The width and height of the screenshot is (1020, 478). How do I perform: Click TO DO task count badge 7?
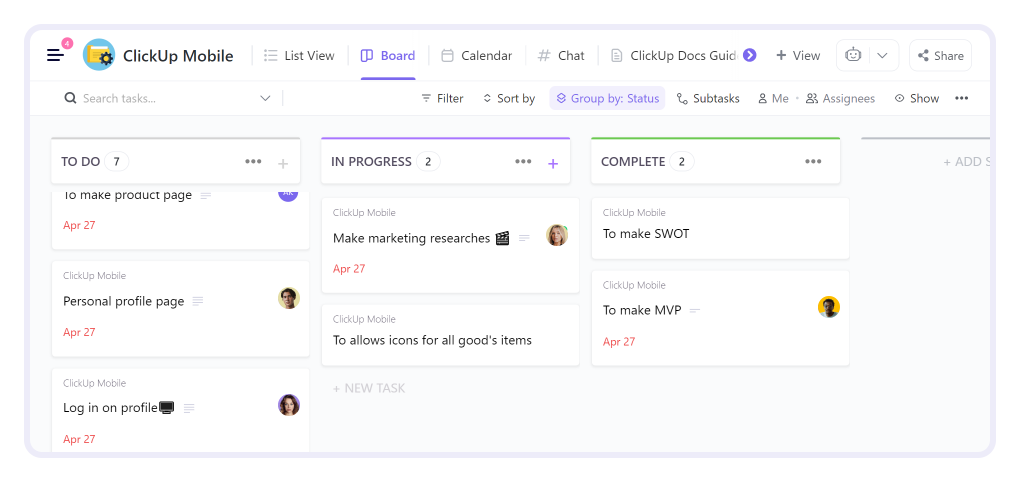point(116,161)
